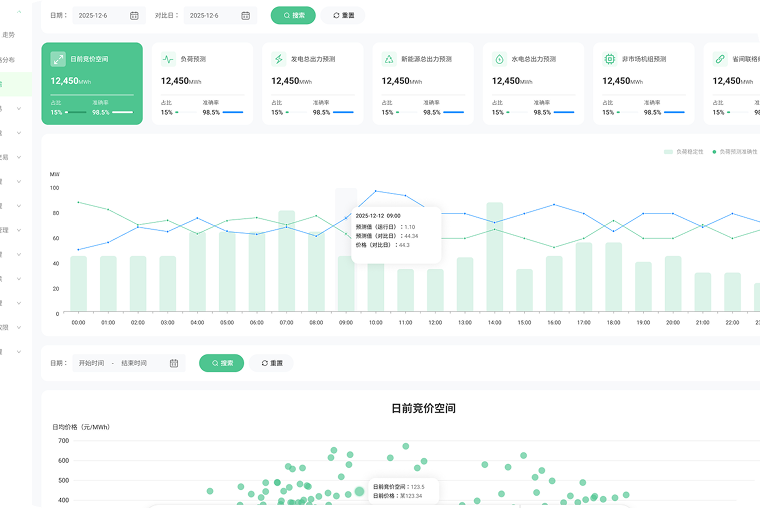Toggle the 负荷稳定性 legend series

pos(683,152)
